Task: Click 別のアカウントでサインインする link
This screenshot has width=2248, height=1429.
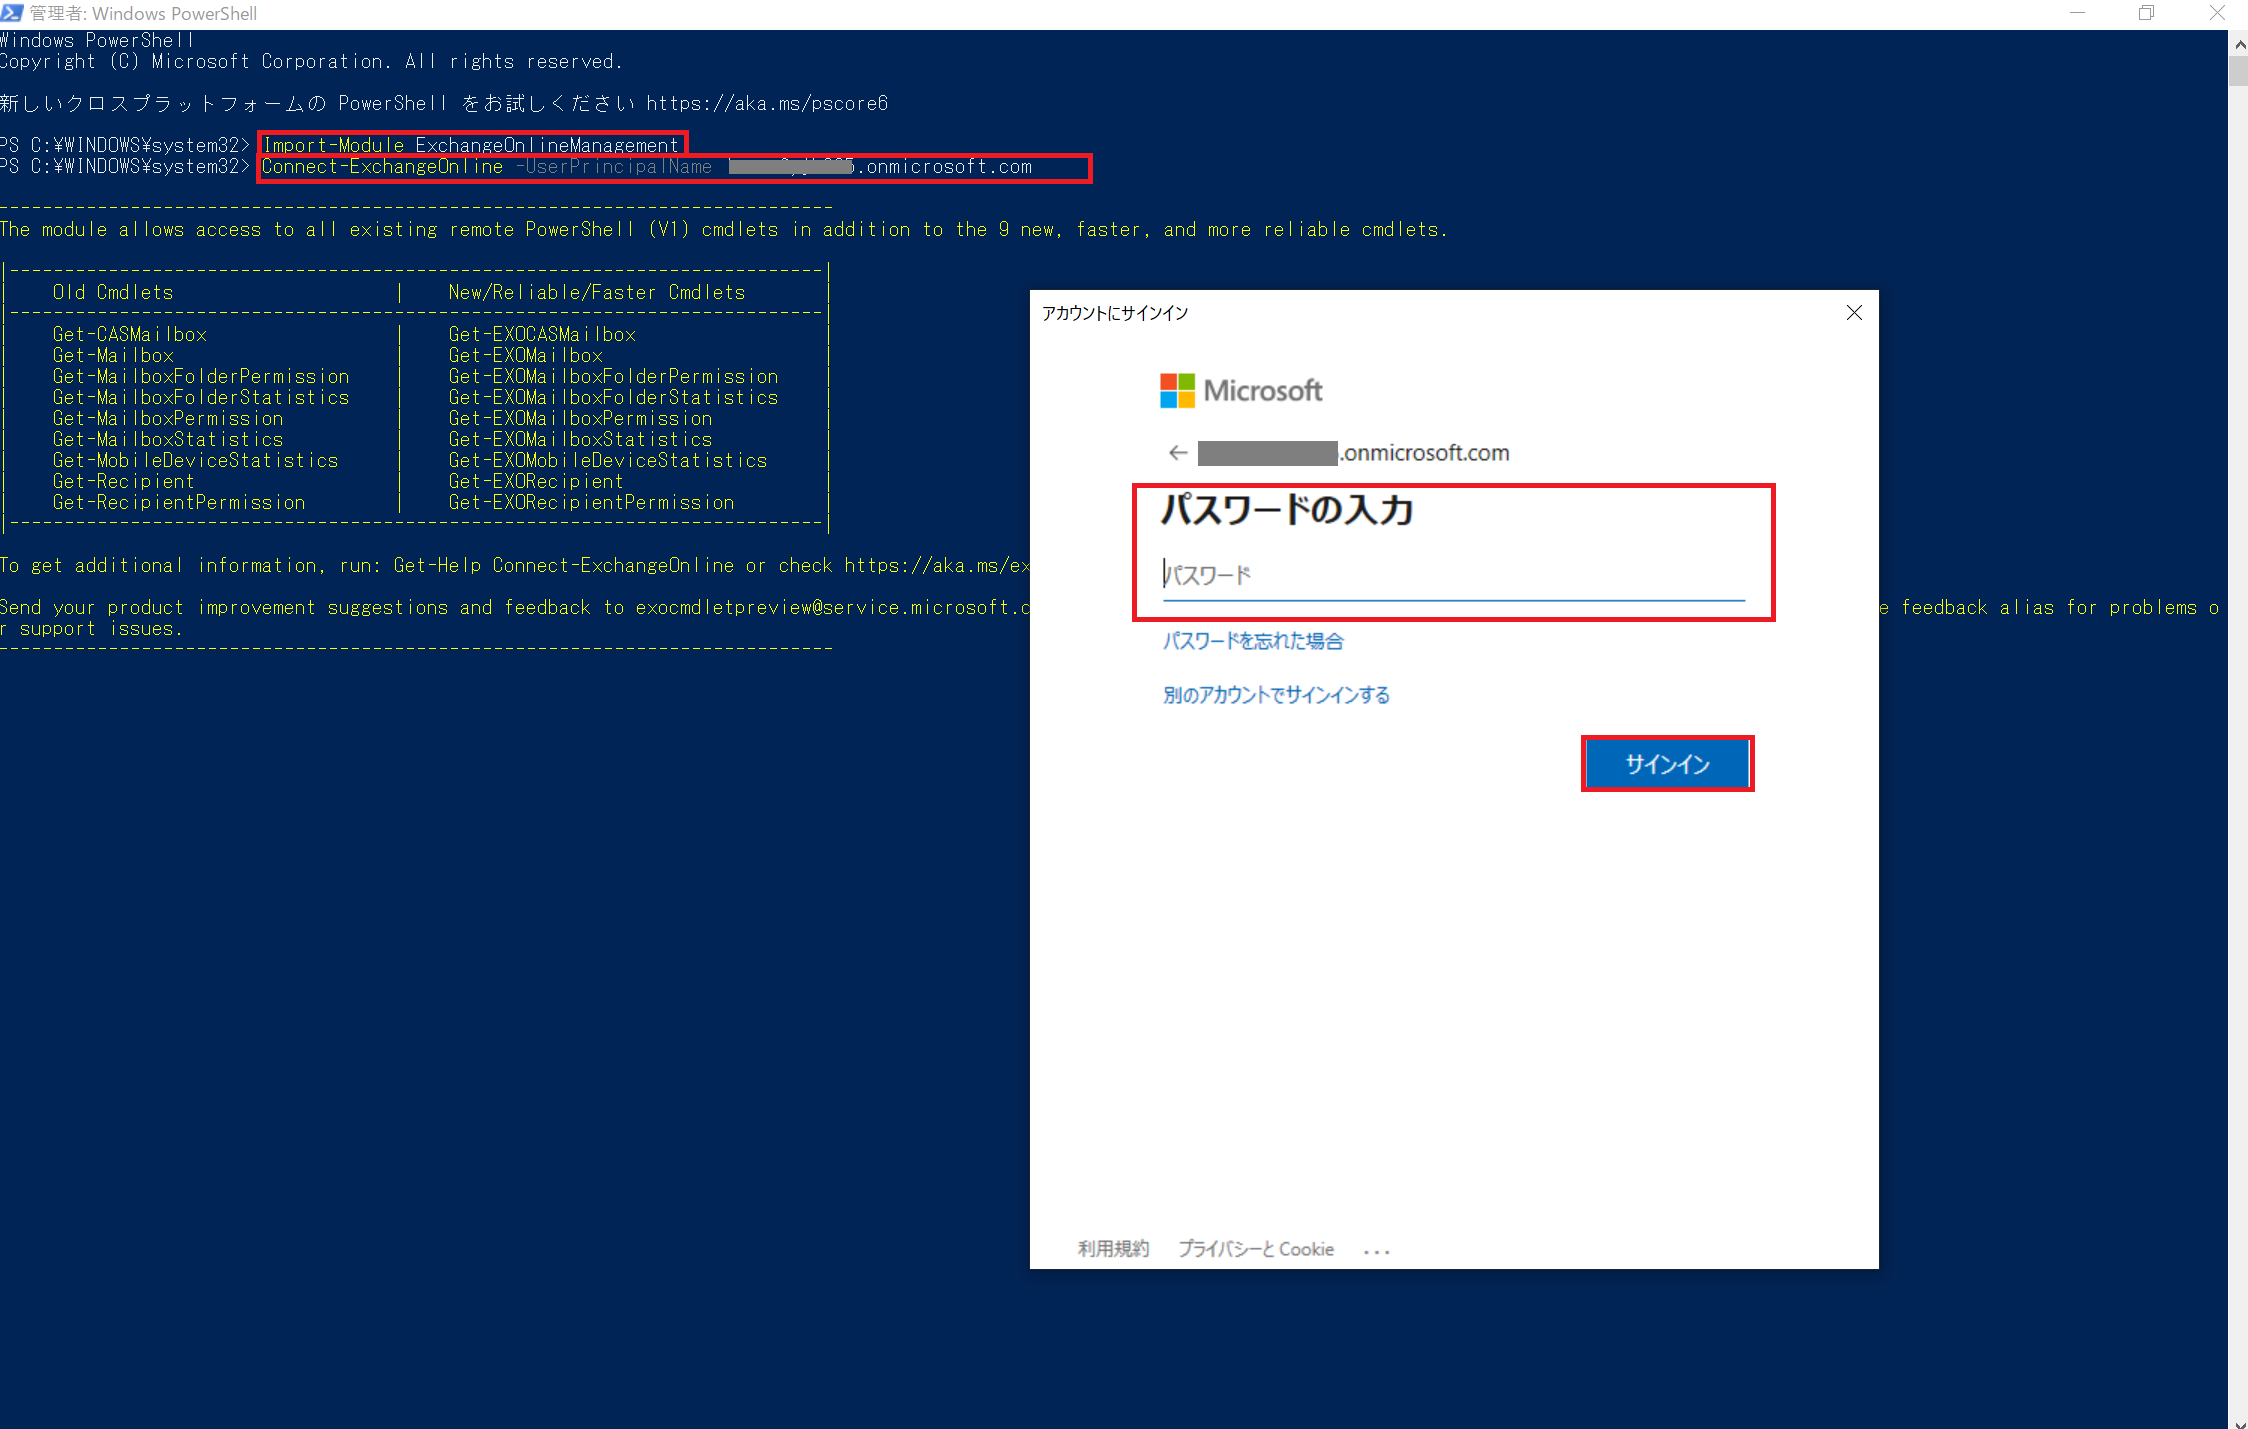Action: 1276,695
